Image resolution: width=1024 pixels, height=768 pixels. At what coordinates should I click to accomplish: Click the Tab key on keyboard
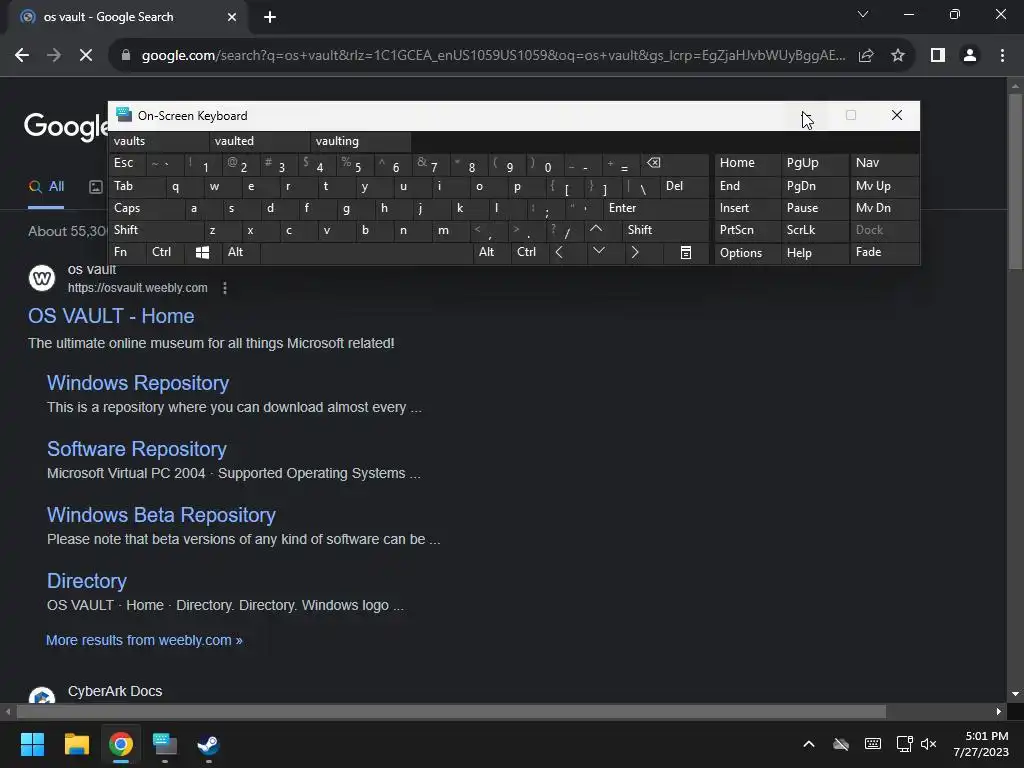click(136, 186)
